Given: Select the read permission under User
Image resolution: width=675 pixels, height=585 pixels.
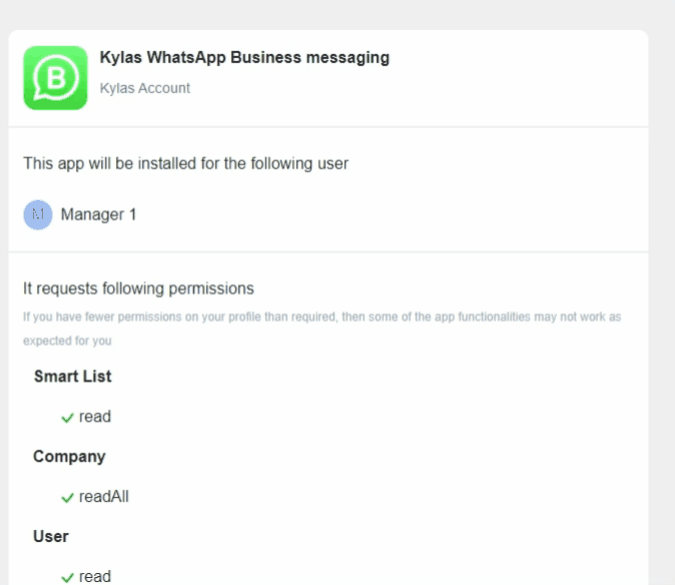Looking at the screenshot, I should click(95, 577).
